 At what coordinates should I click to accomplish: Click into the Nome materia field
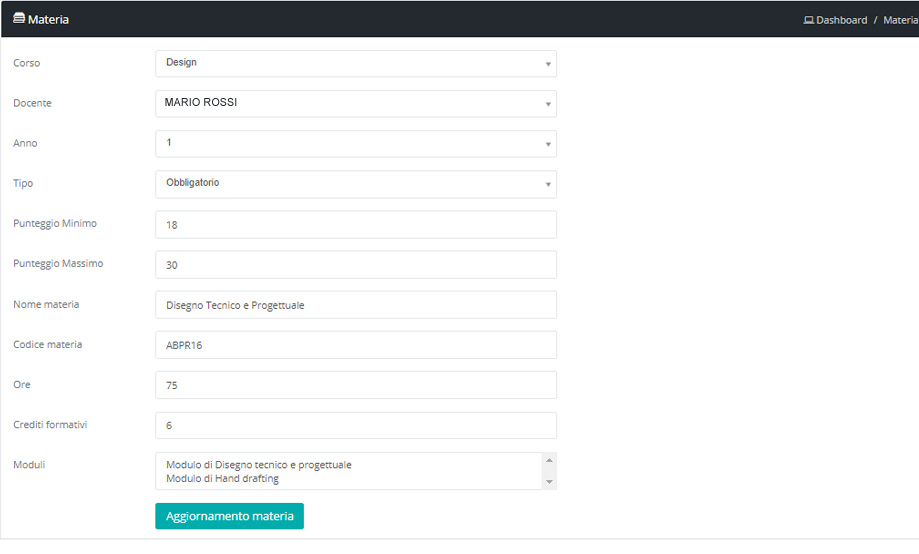pyautogui.click(x=355, y=305)
